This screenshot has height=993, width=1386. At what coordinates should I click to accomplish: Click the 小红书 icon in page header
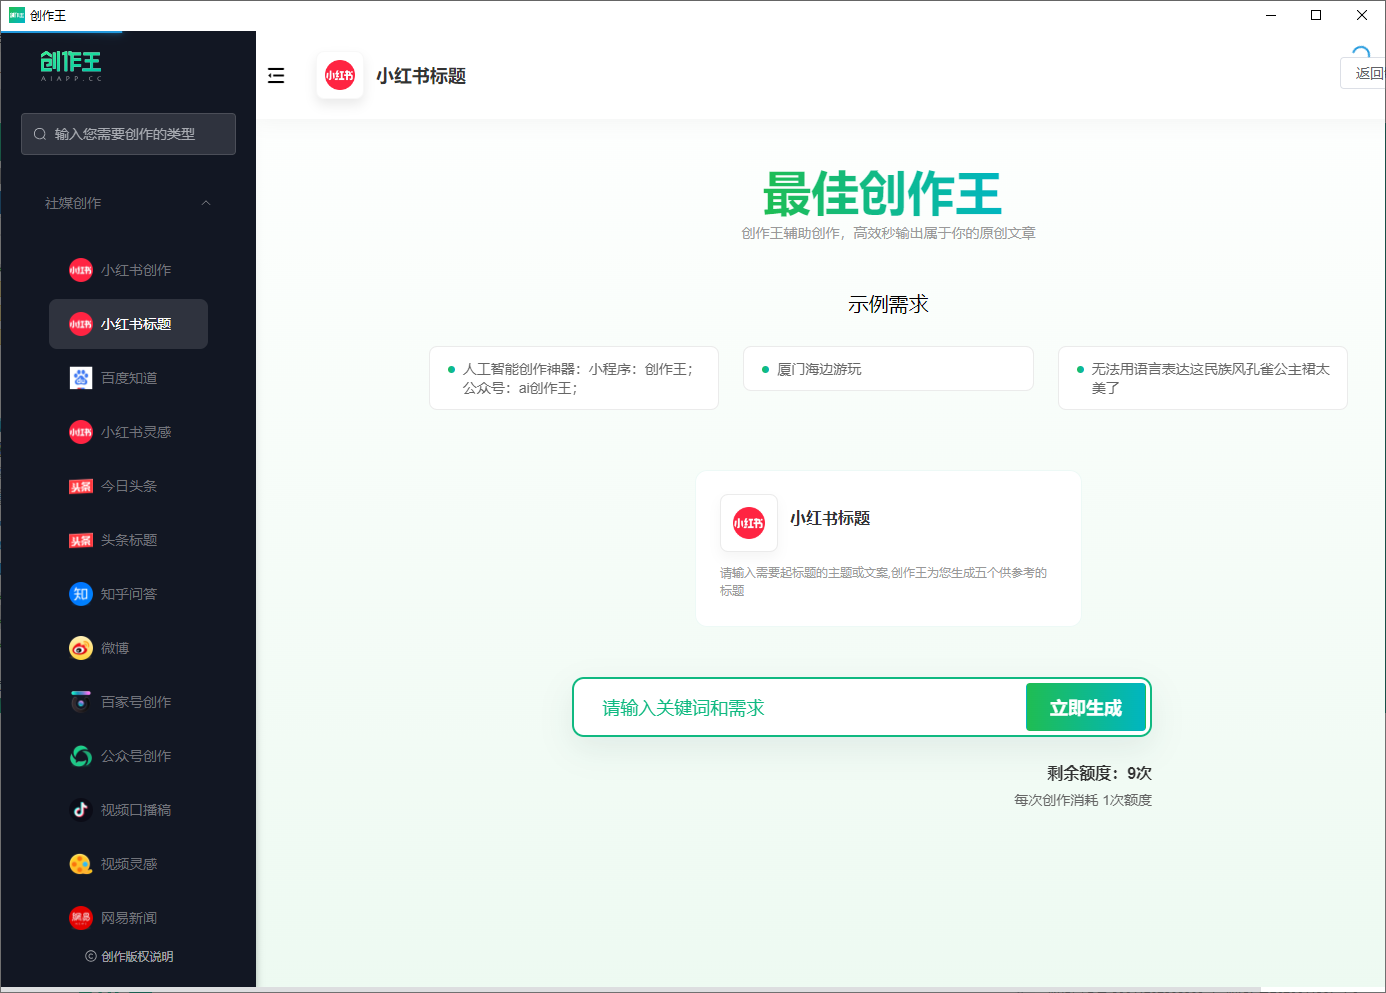pyautogui.click(x=340, y=75)
